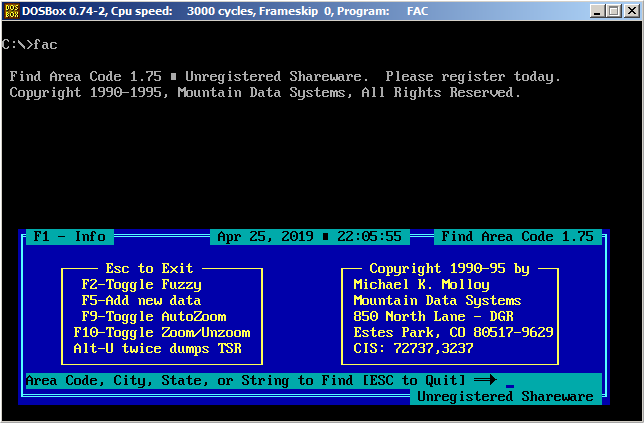Click the Unregistered Shareware status label
644x423 pixels.
505,397
